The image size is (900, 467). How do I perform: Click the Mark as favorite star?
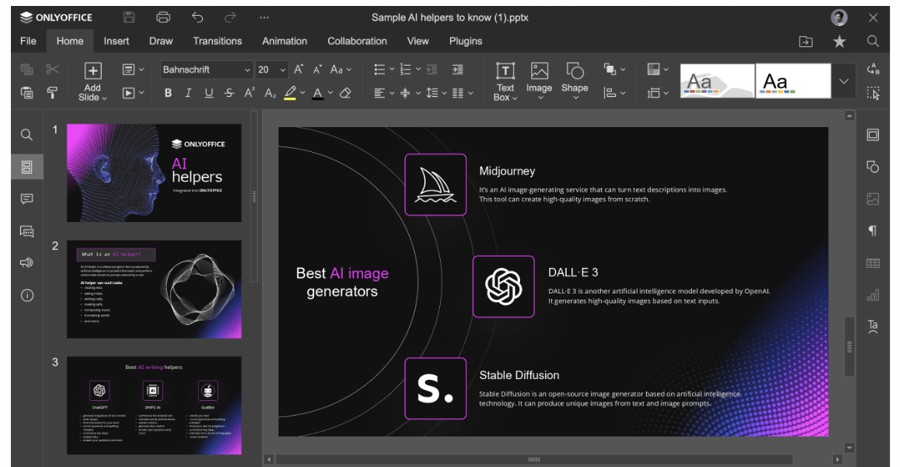pos(839,41)
